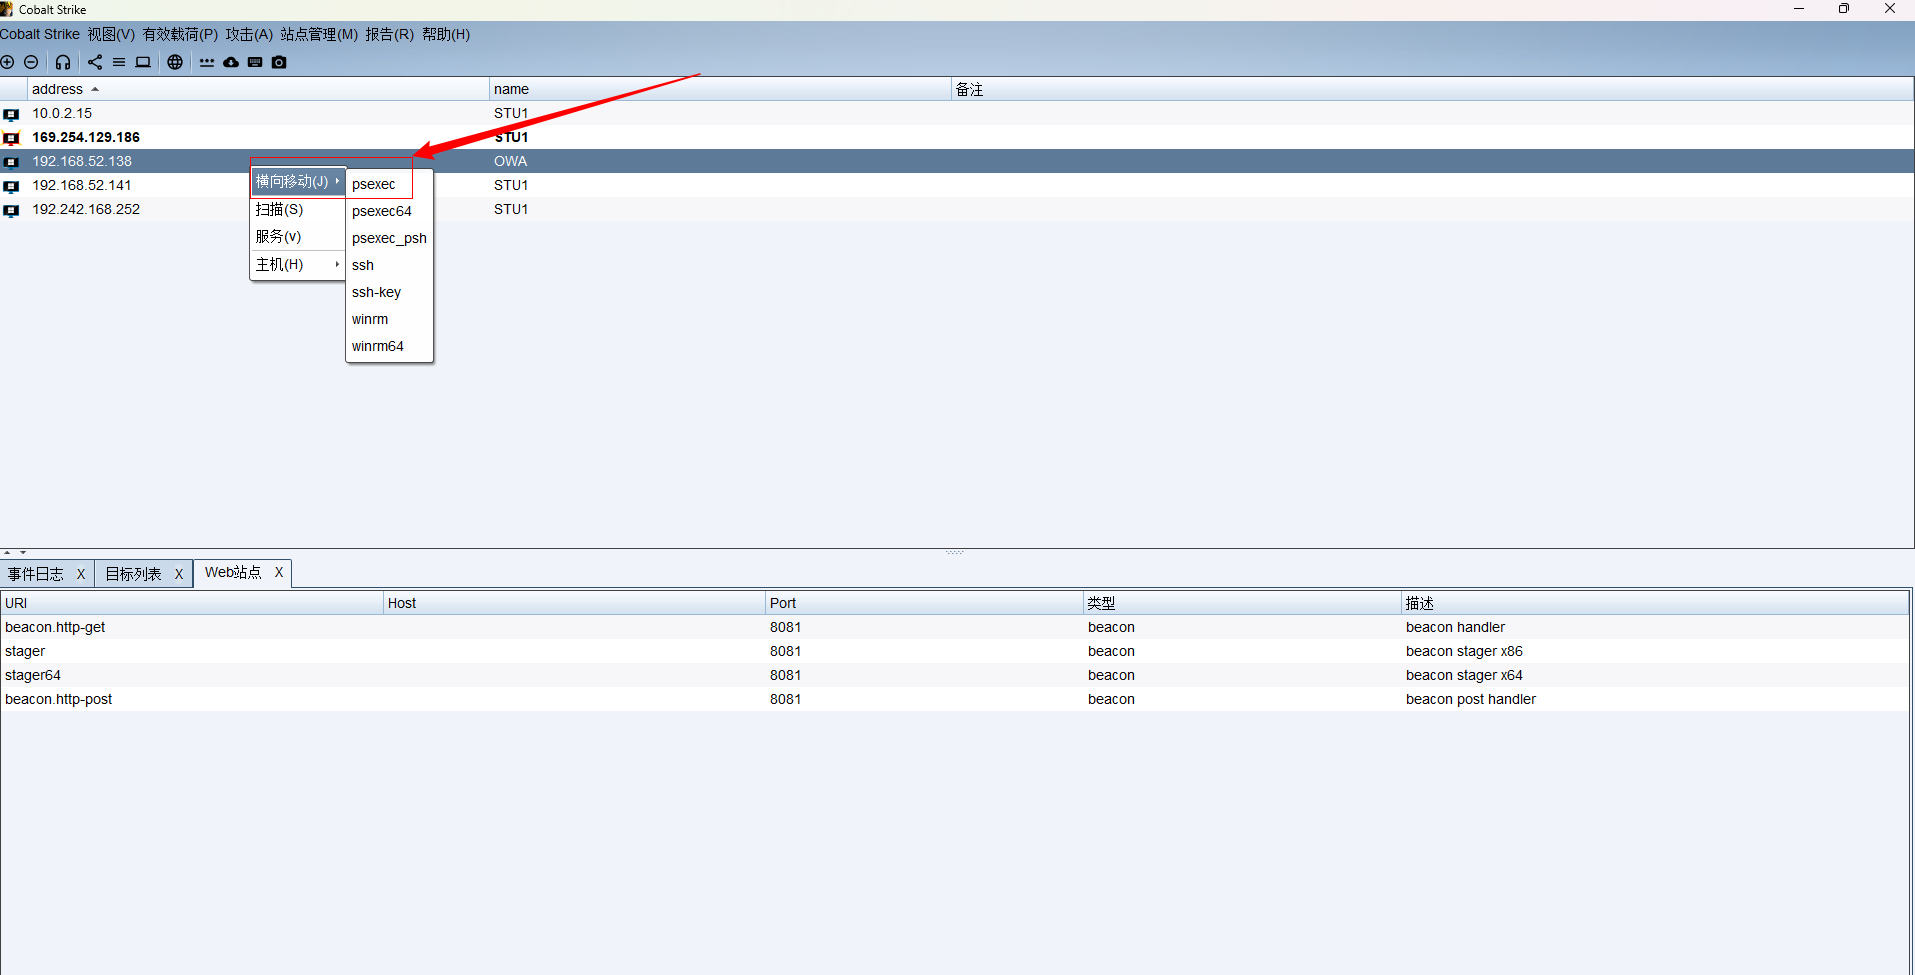Screen dimensions: 1915x975
Task: Open the 视图(V) menu
Action: coord(111,34)
